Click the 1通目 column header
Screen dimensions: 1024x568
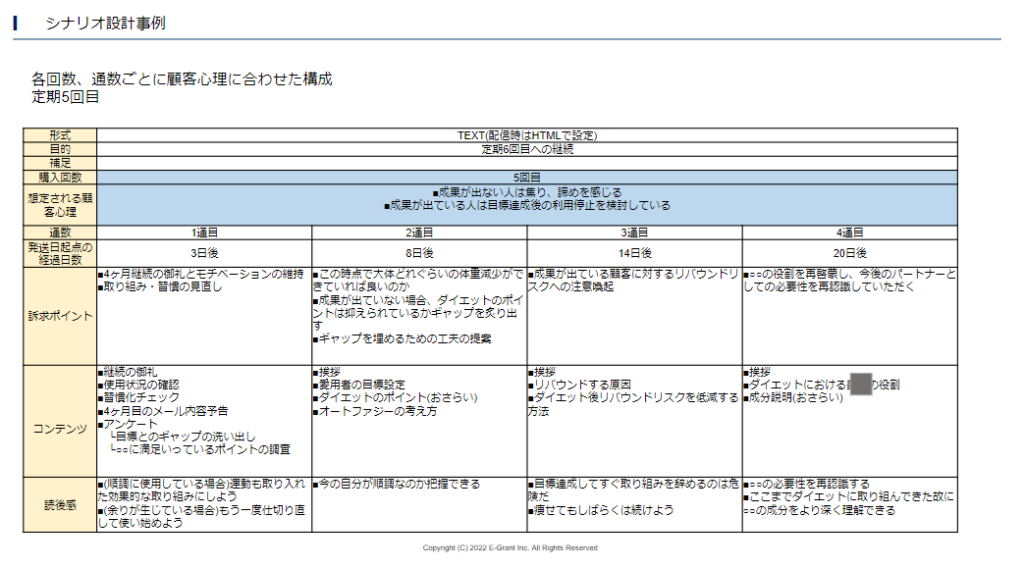[x=204, y=233]
